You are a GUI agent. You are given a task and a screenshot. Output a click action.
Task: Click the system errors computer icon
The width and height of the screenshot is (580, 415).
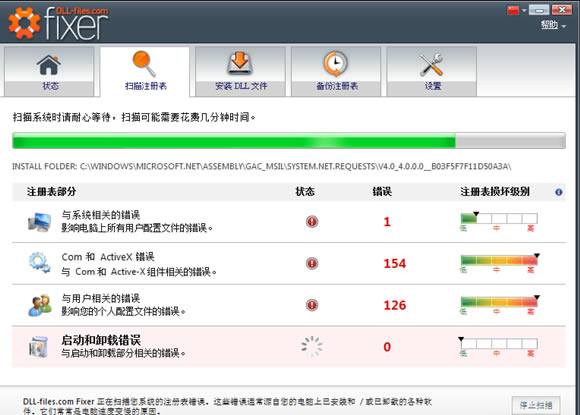pyautogui.click(x=40, y=222)
